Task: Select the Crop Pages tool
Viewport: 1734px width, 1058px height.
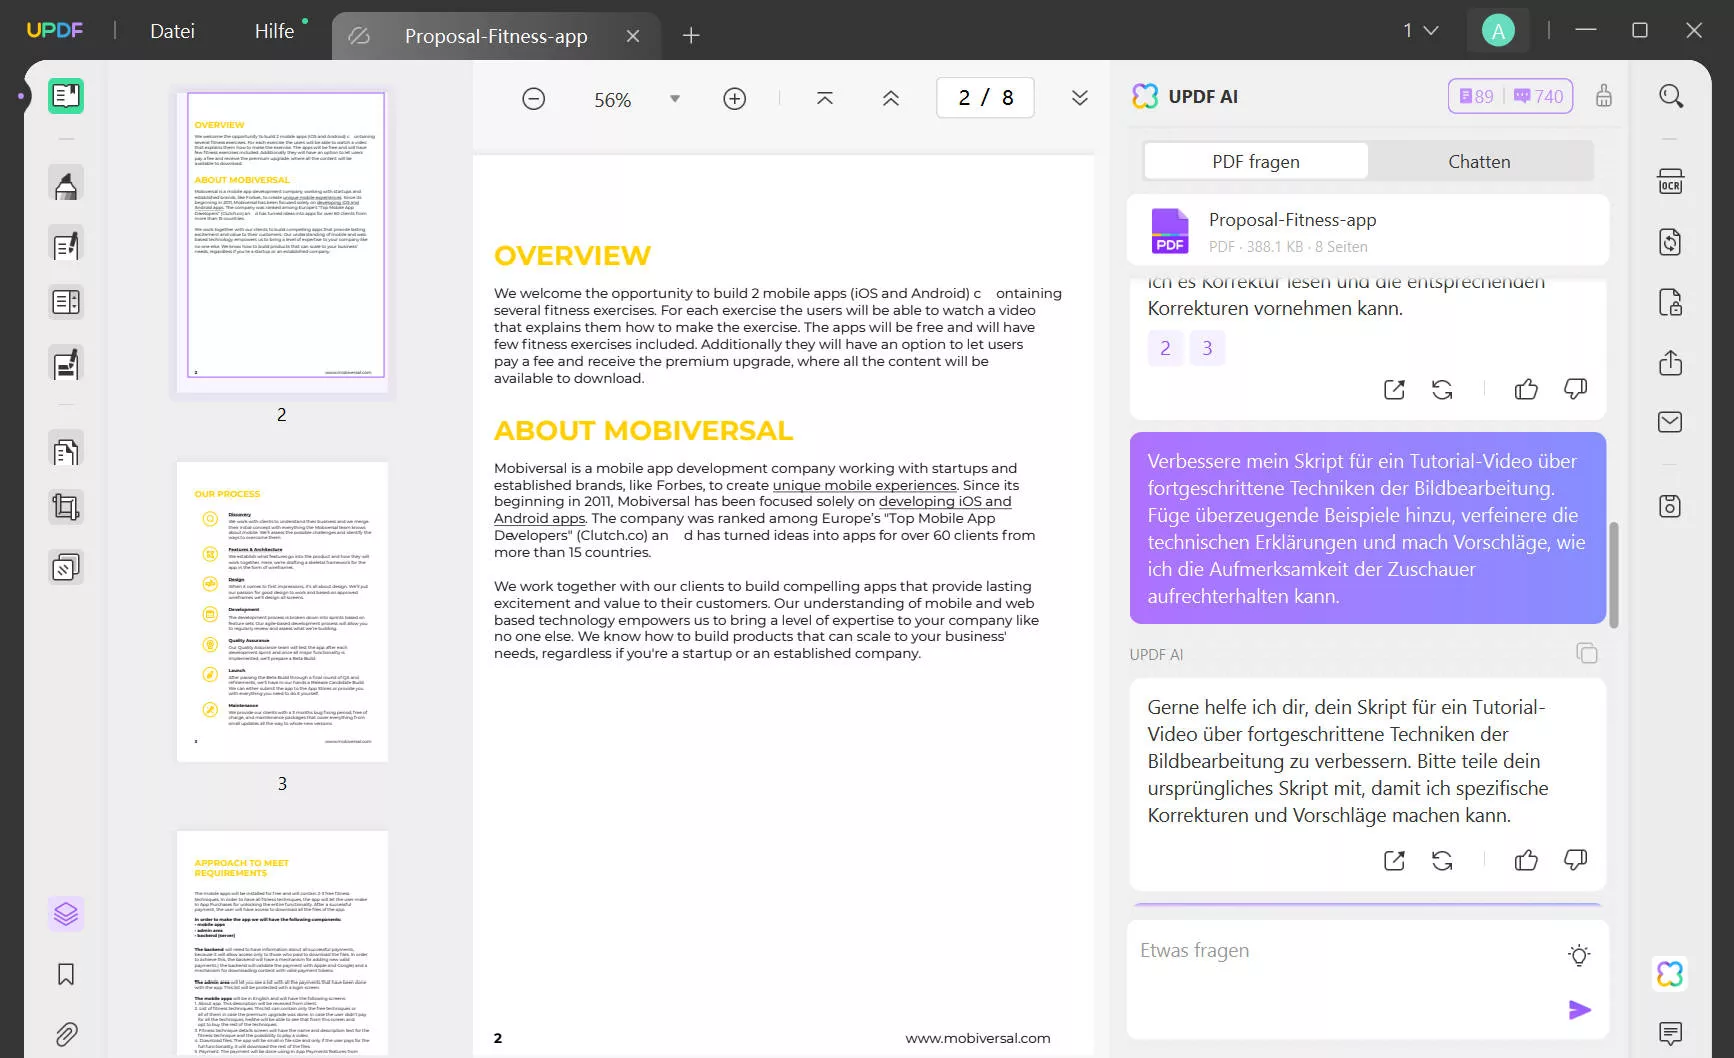Action: (x=66, y=507)
